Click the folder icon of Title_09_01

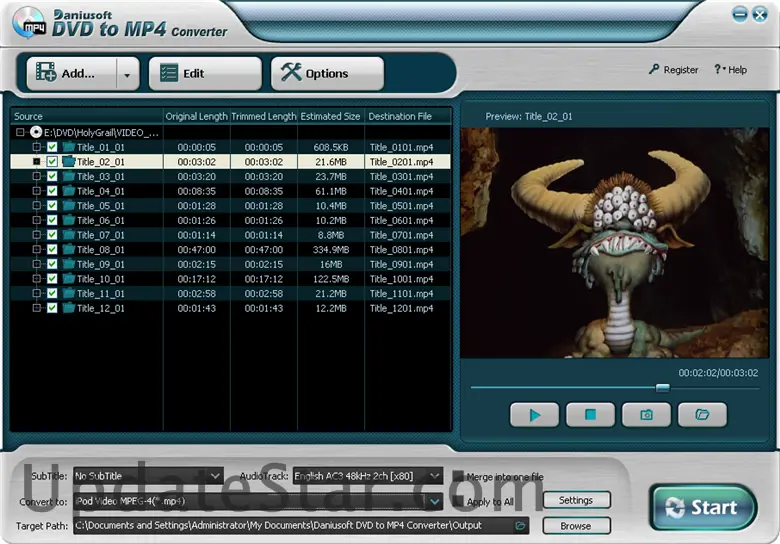click(69, 264)
